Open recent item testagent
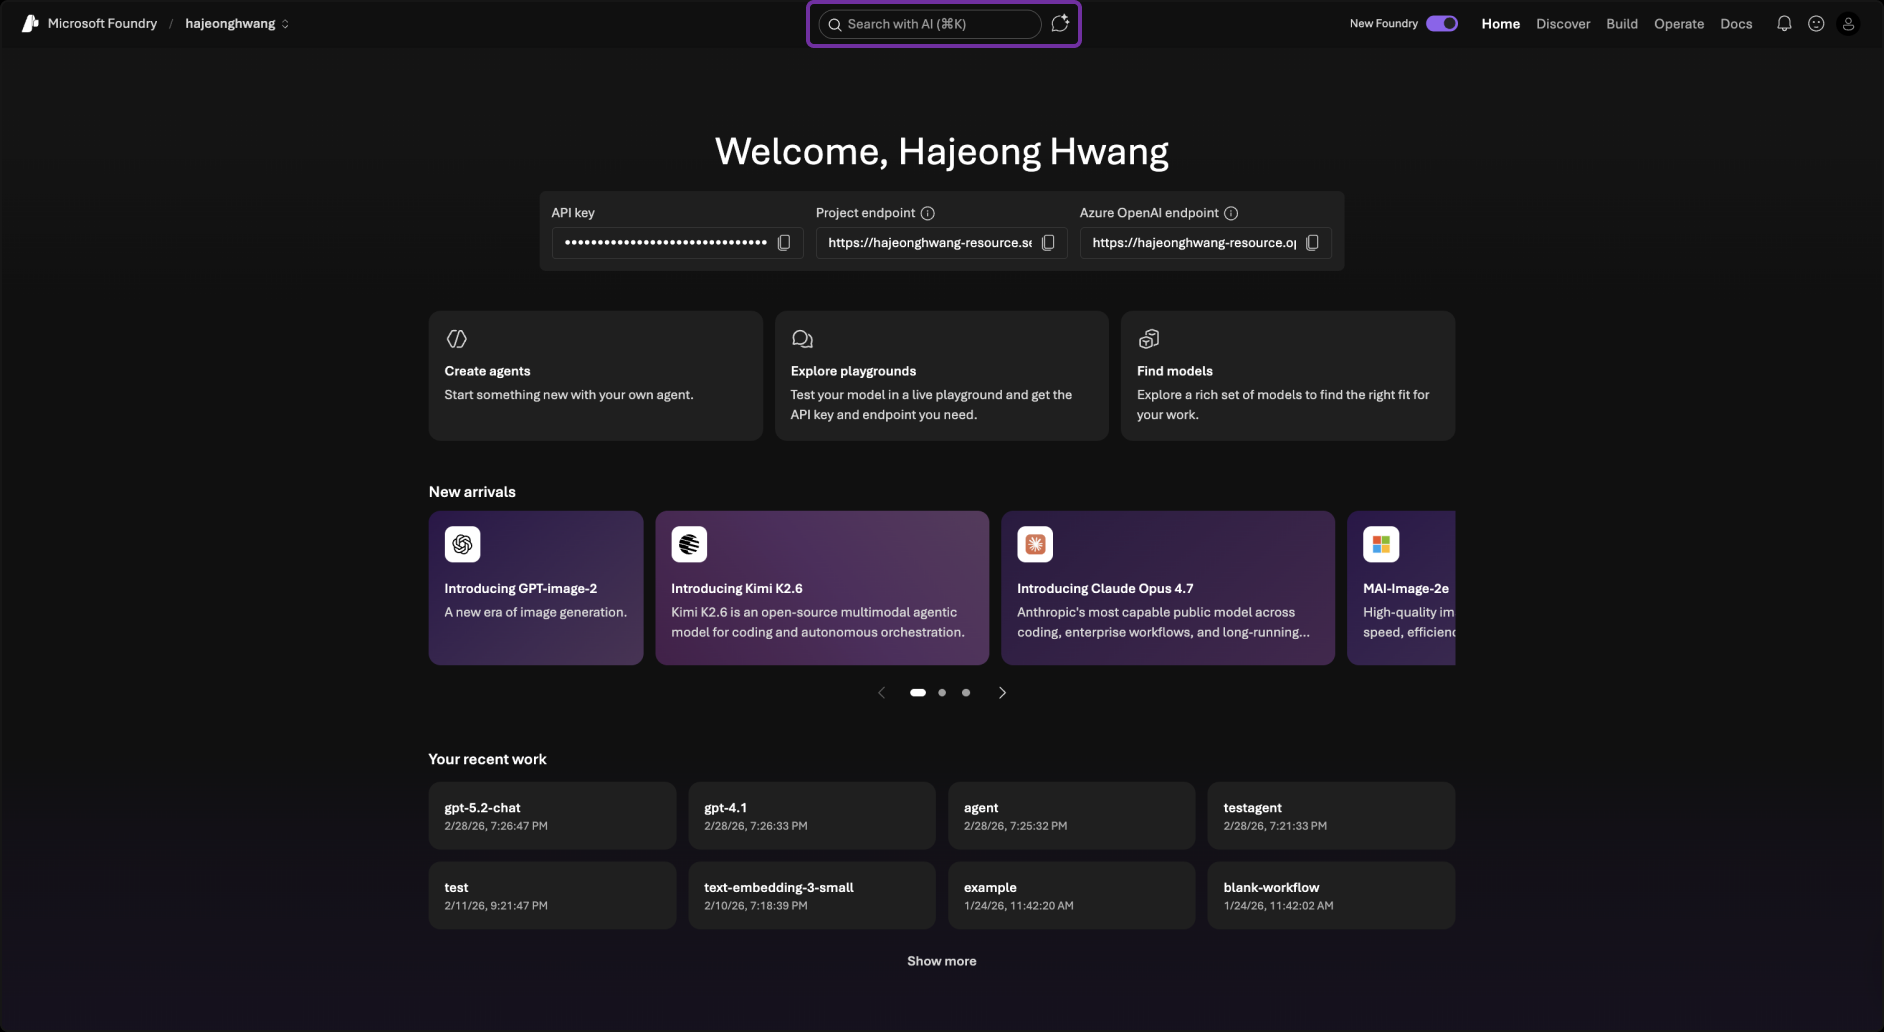The height and width of the screenshot is (1032, 1884). (x=1331, y=816)
